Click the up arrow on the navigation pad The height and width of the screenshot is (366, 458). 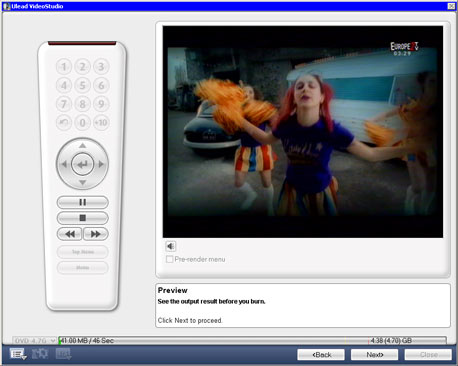82,145
